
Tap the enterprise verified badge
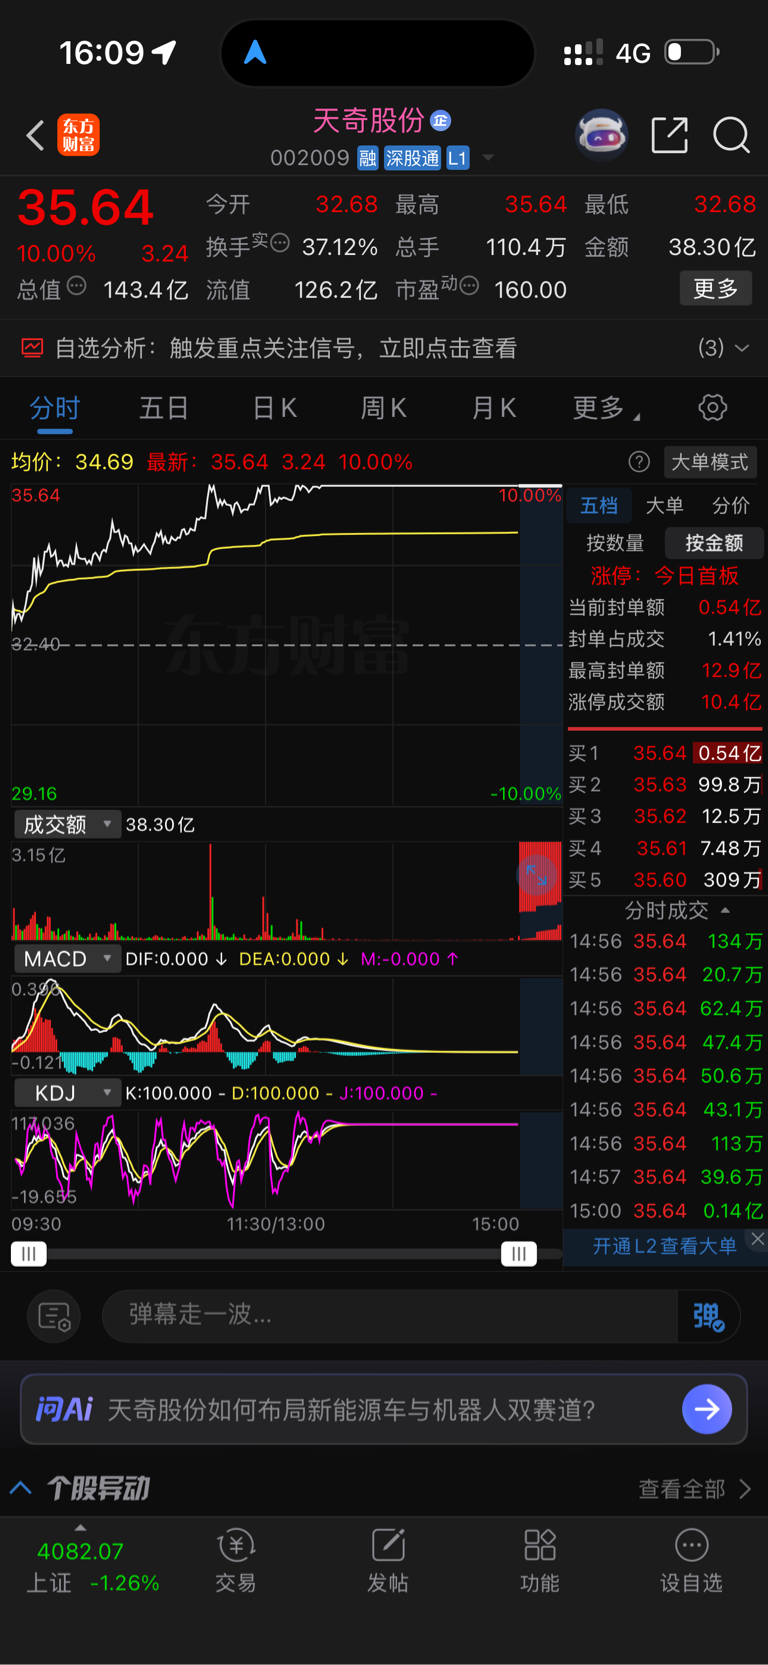[x=441, y=121]
